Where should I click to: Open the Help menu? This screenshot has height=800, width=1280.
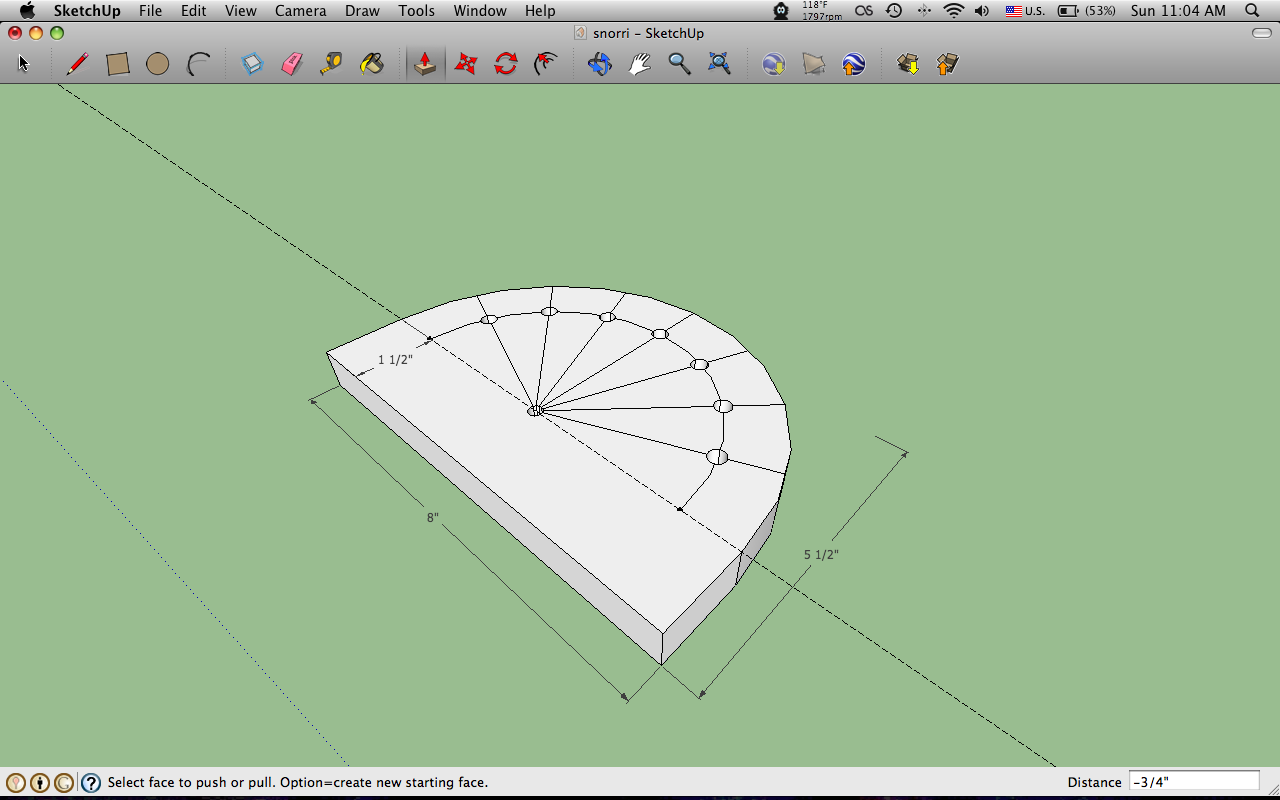pyautogui.click(x=540, y=11)
